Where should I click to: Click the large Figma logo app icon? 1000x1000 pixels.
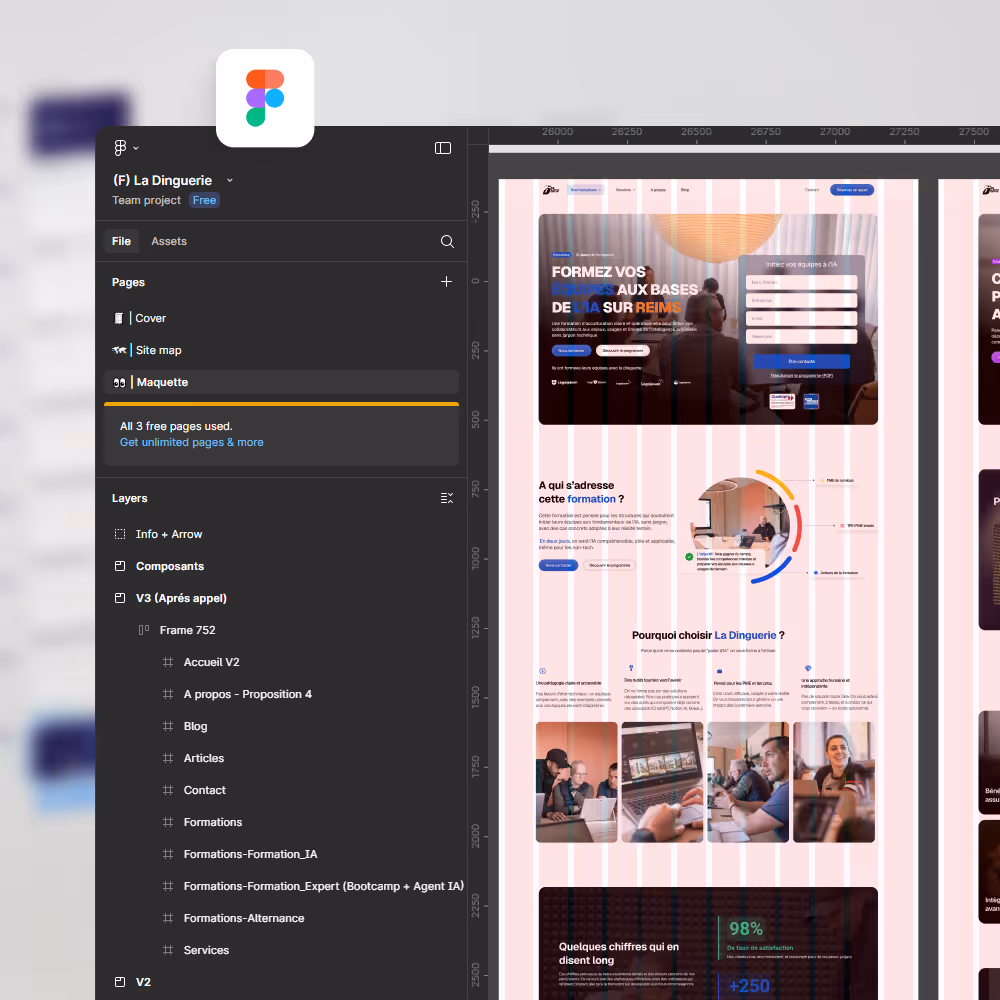(x=265, y=98)
